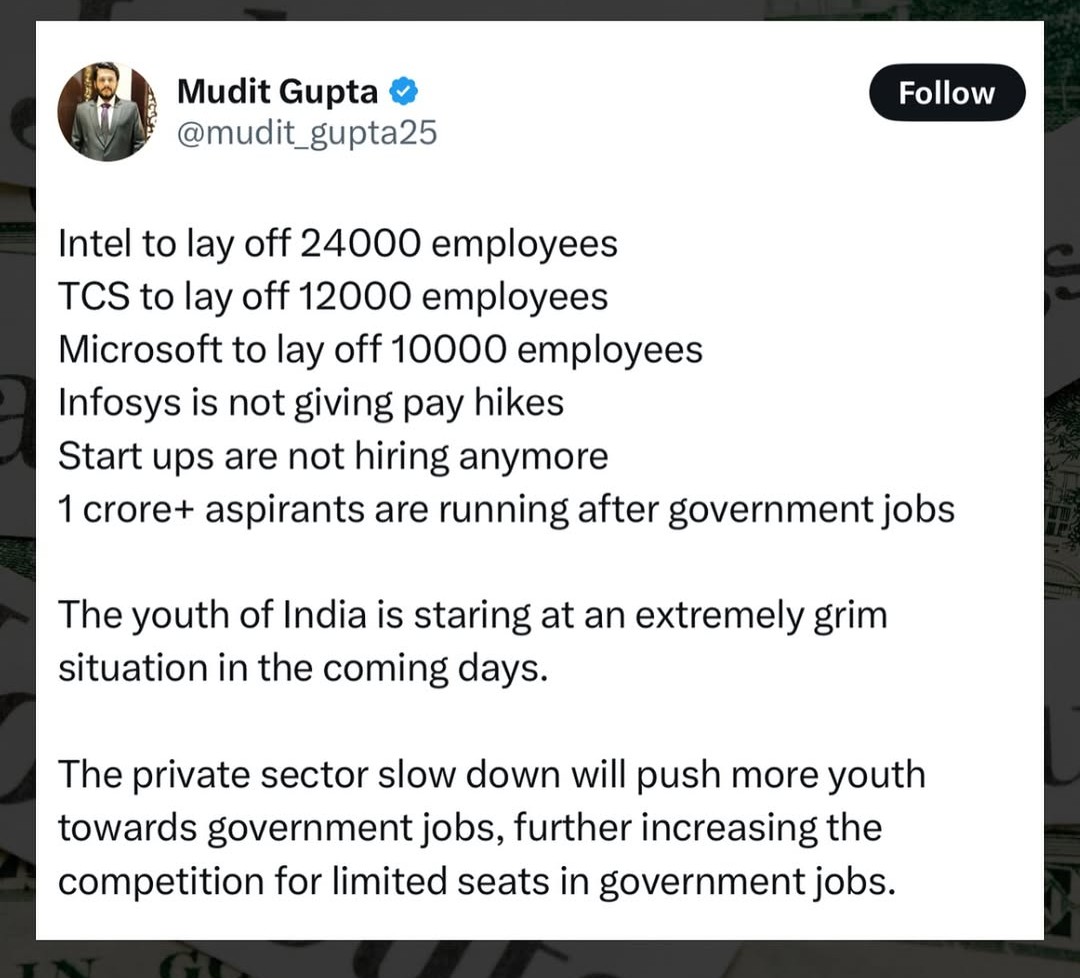Click the Mudit Gupta display name
The image size is (1080, 978).
(277, 92)
